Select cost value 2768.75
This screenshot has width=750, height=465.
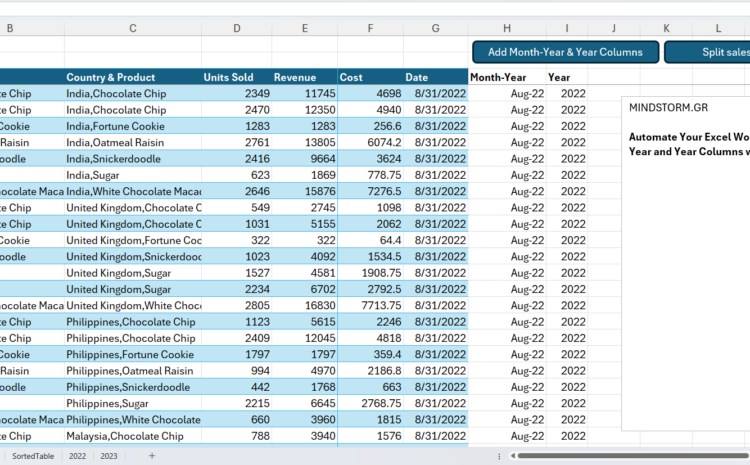pyautogui.click(x=371, y=403)
